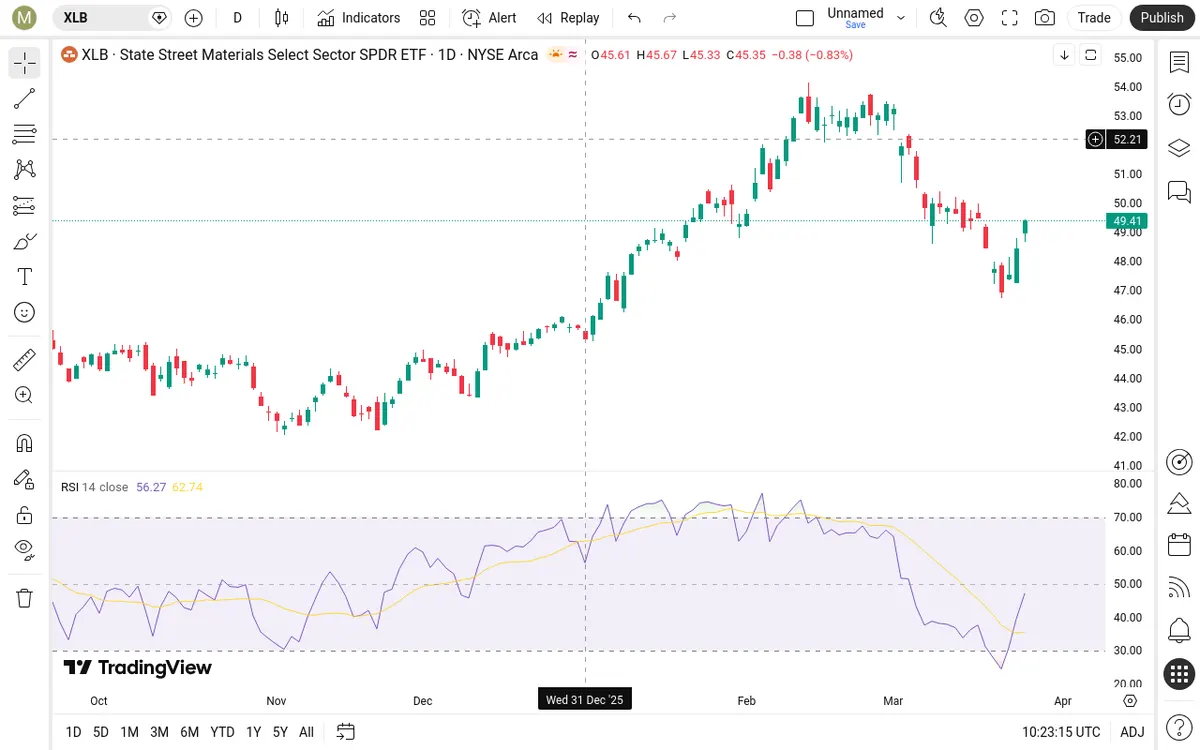This screenshot has height=750, width=1200.
Task: Open the notifications bell
Action: (1179, 631)
